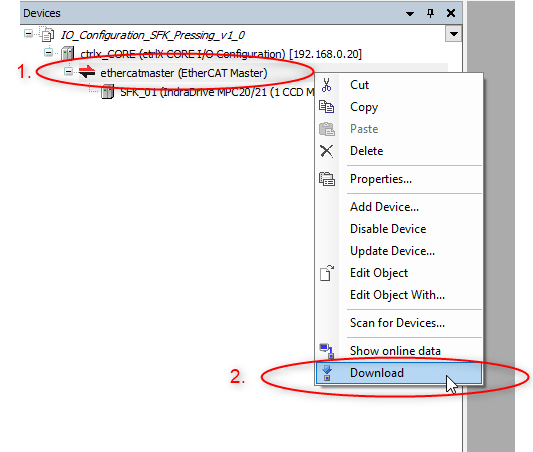Viewport: 533px width, 452px height.
Task: Click the Delete X icon in menu
Action: 326,151
